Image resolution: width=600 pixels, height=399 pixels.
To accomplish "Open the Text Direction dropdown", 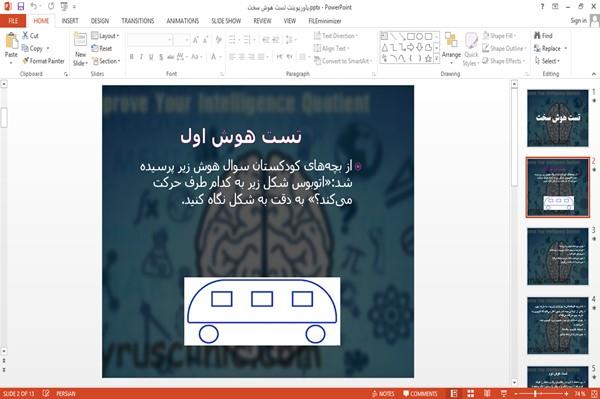I will [336, 36].
